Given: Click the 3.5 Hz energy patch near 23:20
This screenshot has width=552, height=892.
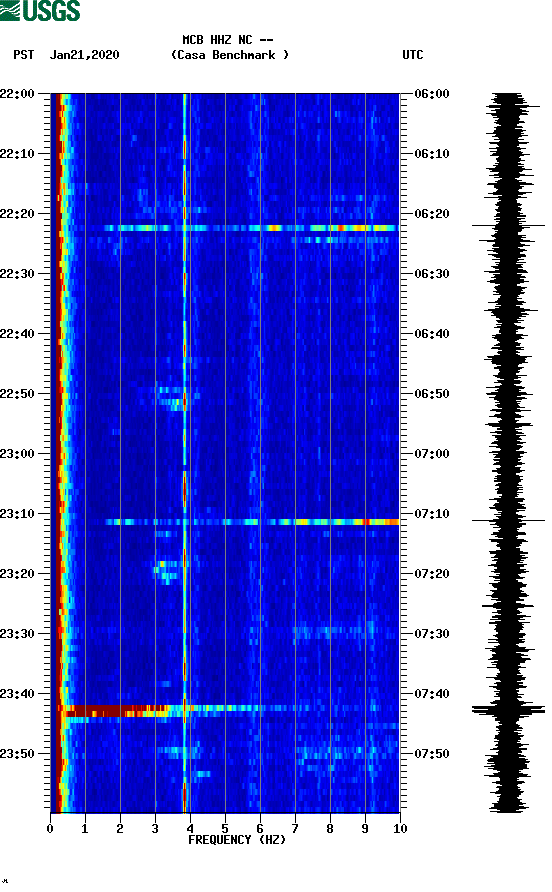Looking at the screenshot, I should click(x=168, y=571).
